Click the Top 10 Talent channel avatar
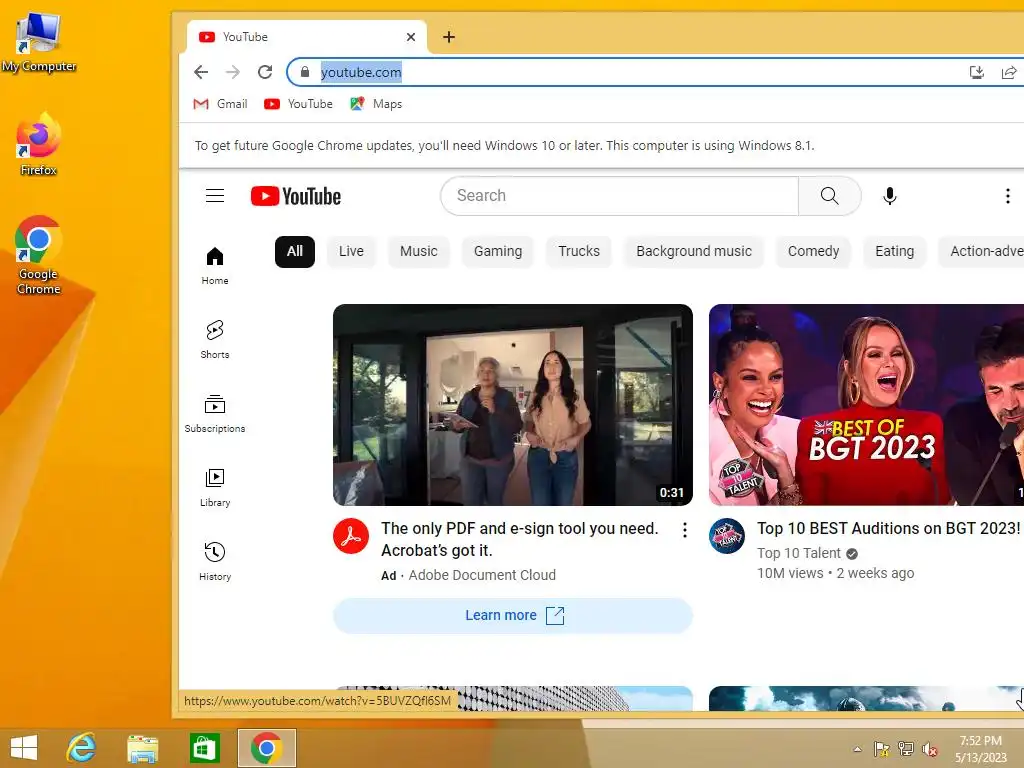The width and height of the screenshot is (1024, 768). pyautogui.click(x=727, y=536)
